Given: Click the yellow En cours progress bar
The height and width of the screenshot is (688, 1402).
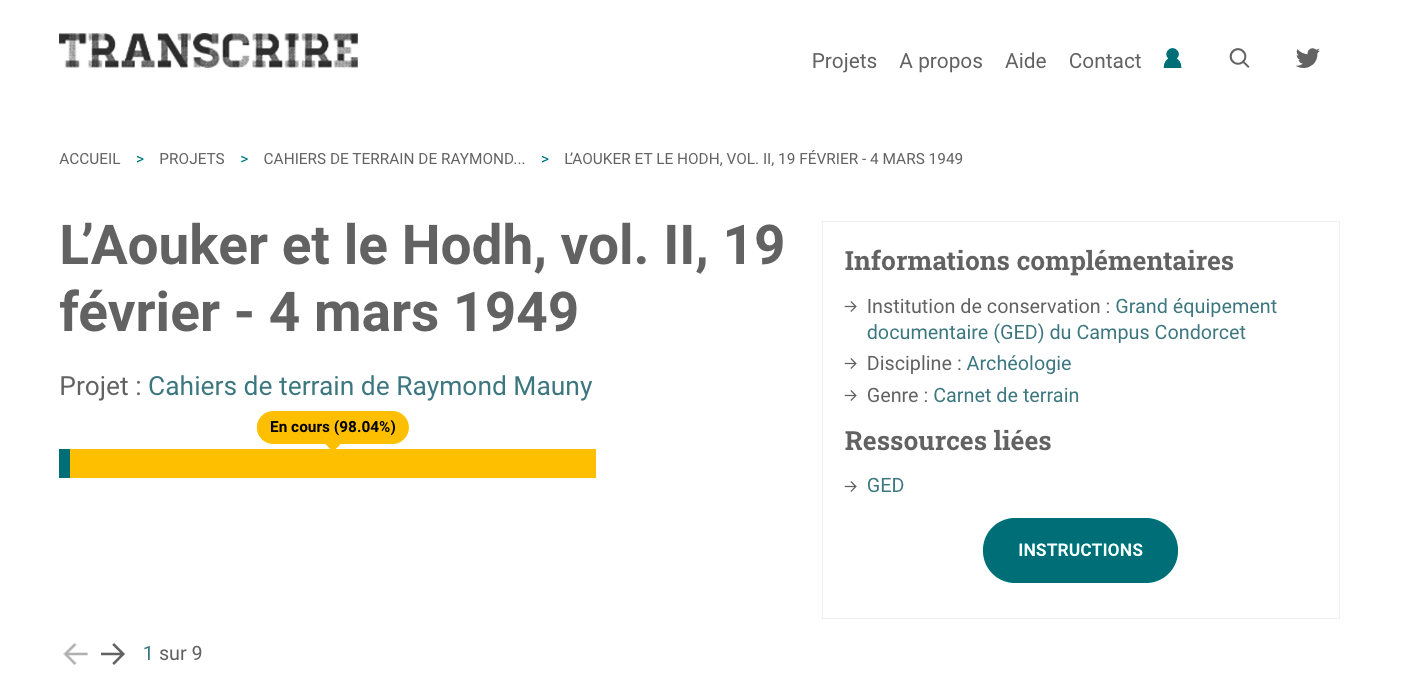Looking at the screenshot, I should 333,463.
